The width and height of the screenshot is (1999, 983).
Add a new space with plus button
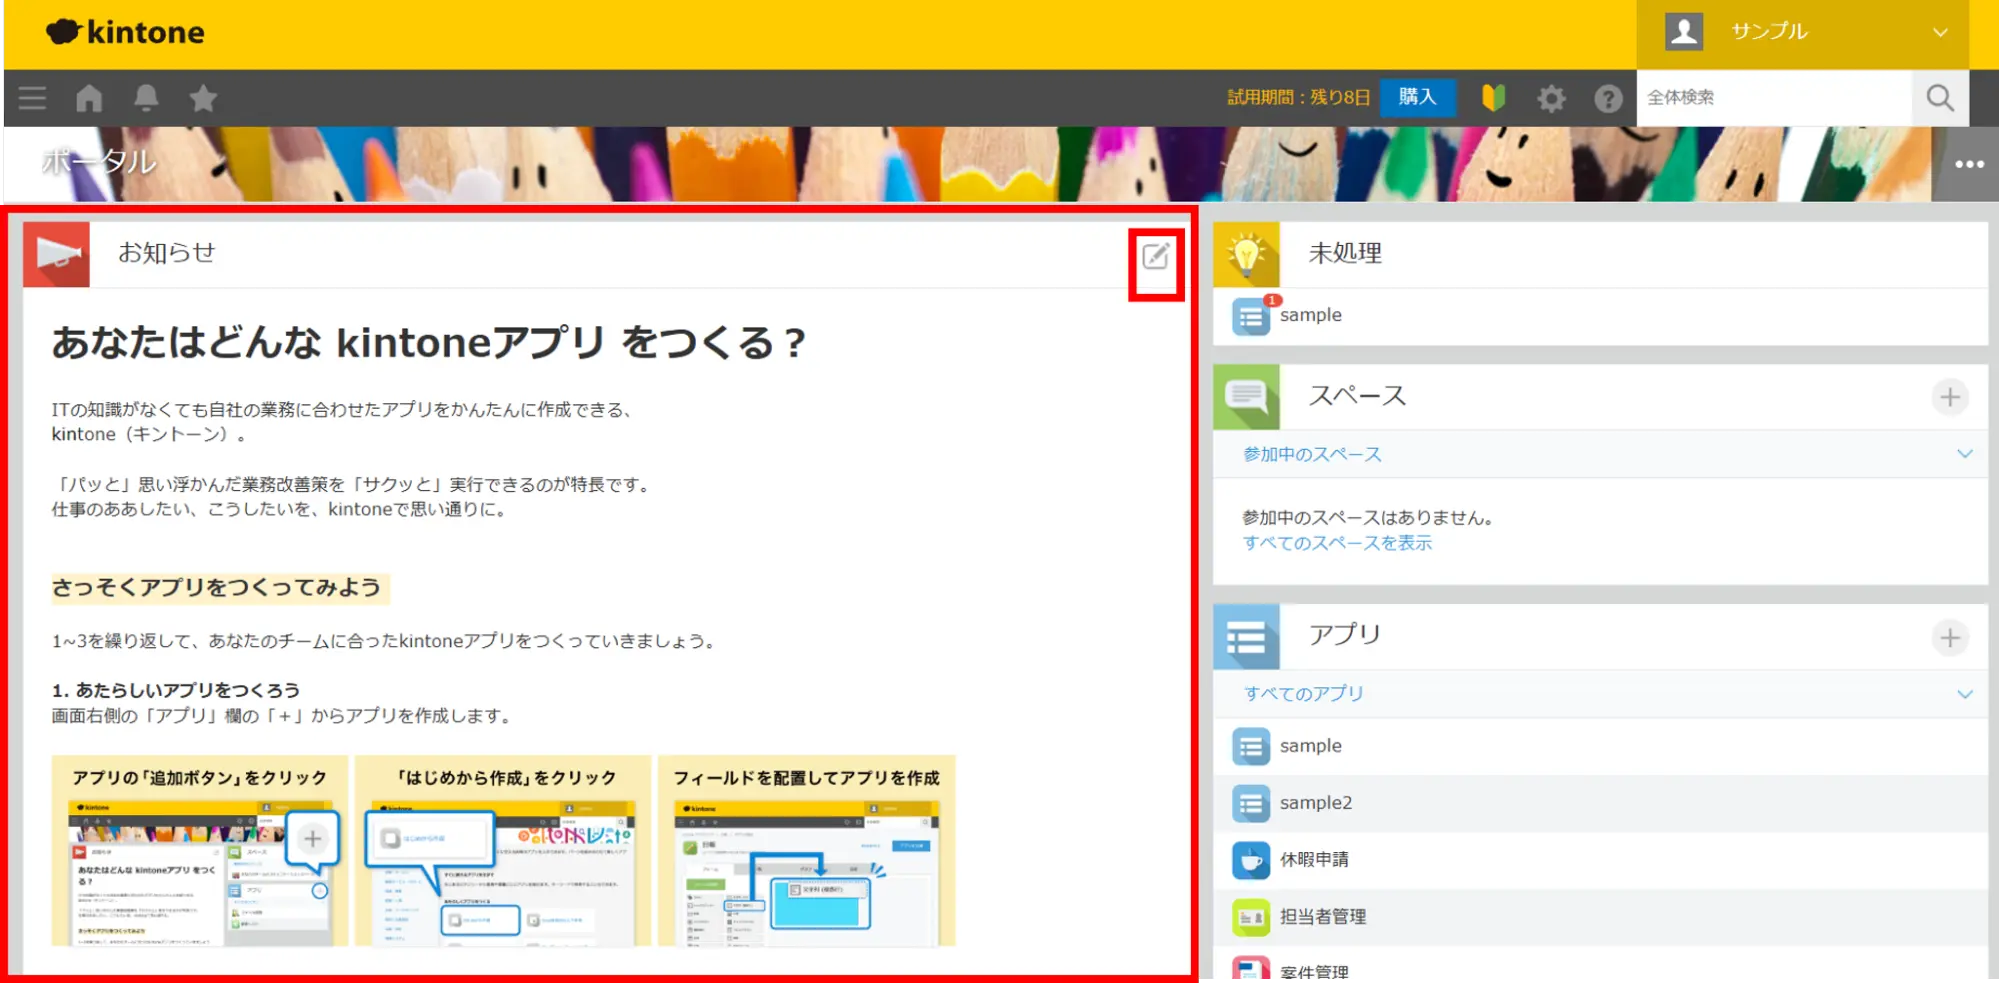tap(1949, 397)
